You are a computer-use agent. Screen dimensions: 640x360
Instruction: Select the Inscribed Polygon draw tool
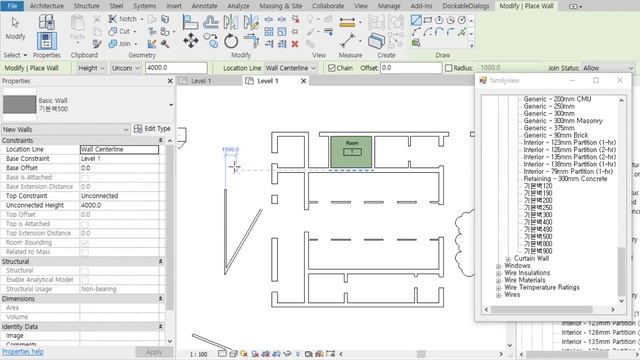[x=439, y=20]
